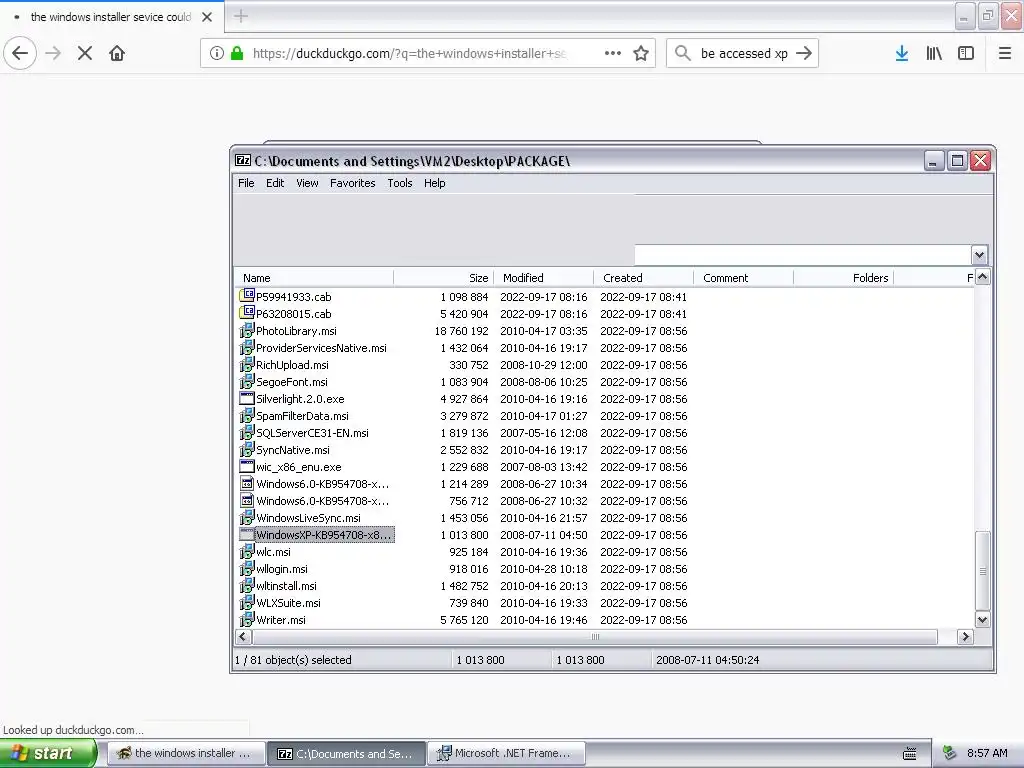This screenshot has width=1024, height=768.
Task: Click Firefox forward arrow button
Action: coord(53,53)
